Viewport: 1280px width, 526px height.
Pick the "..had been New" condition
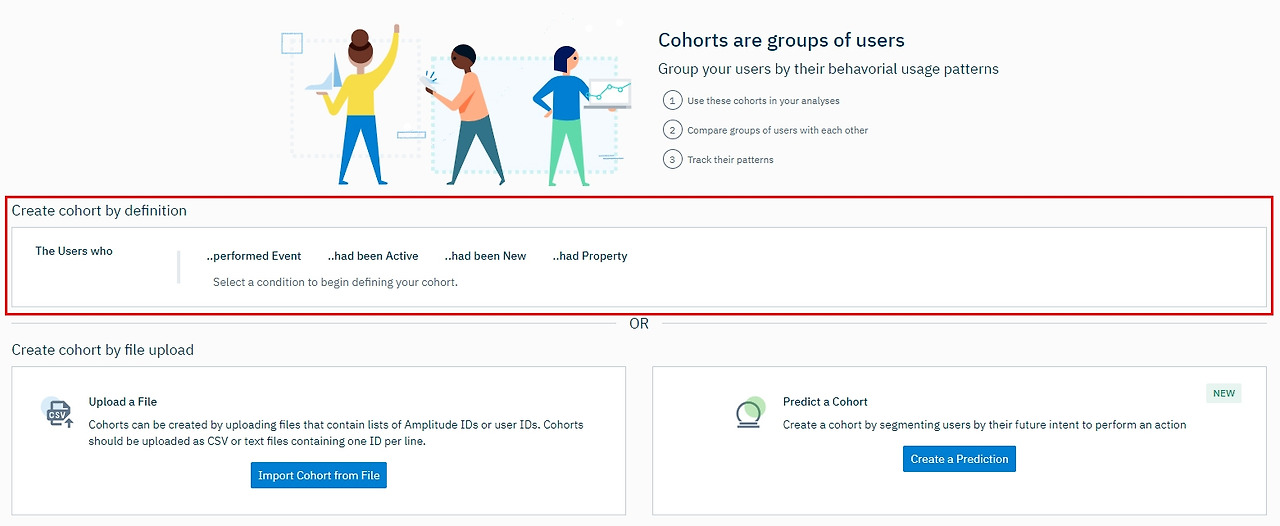click(x=485, y=256)
